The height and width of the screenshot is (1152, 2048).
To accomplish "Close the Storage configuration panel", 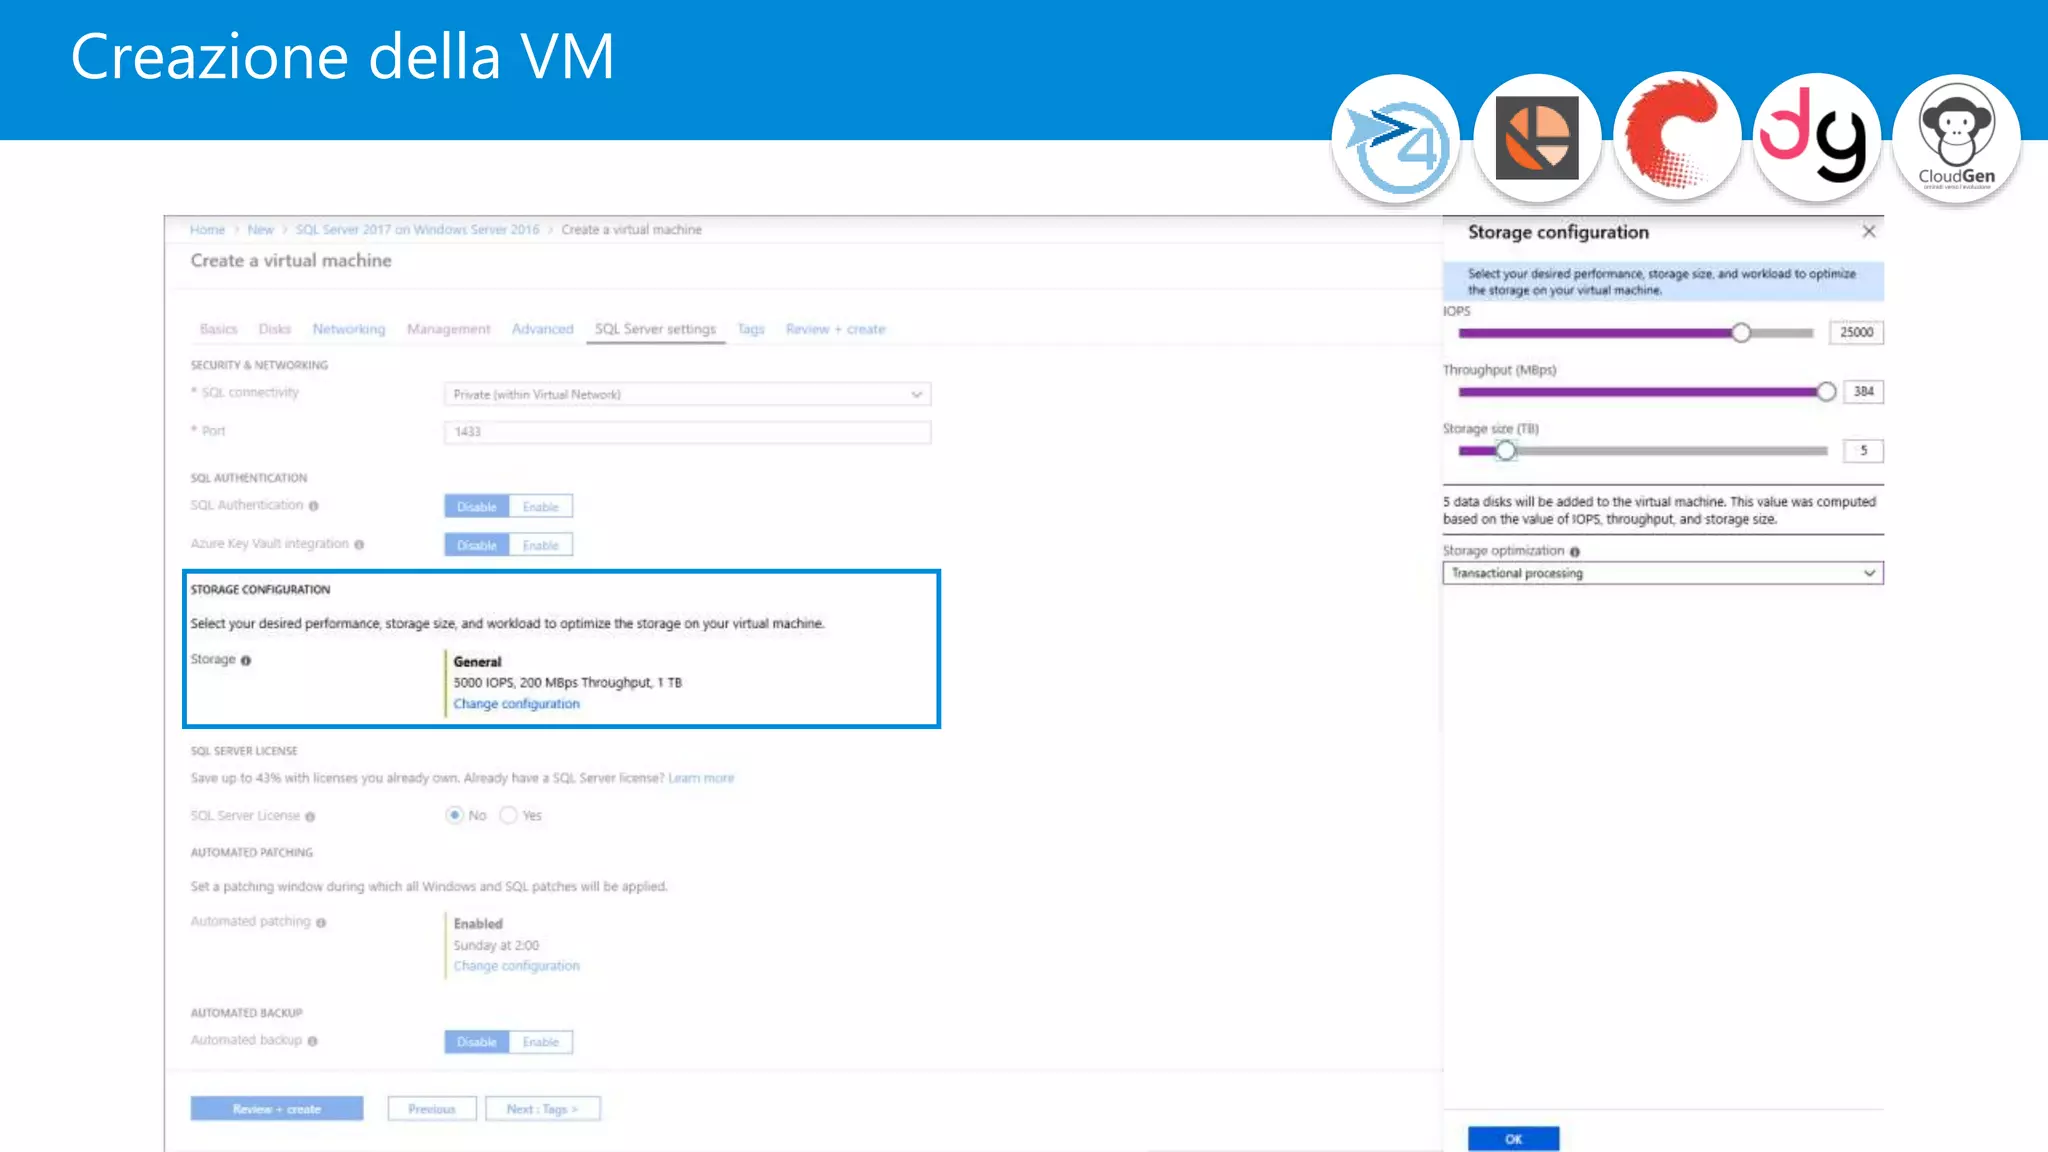I will coord(1868,232).
